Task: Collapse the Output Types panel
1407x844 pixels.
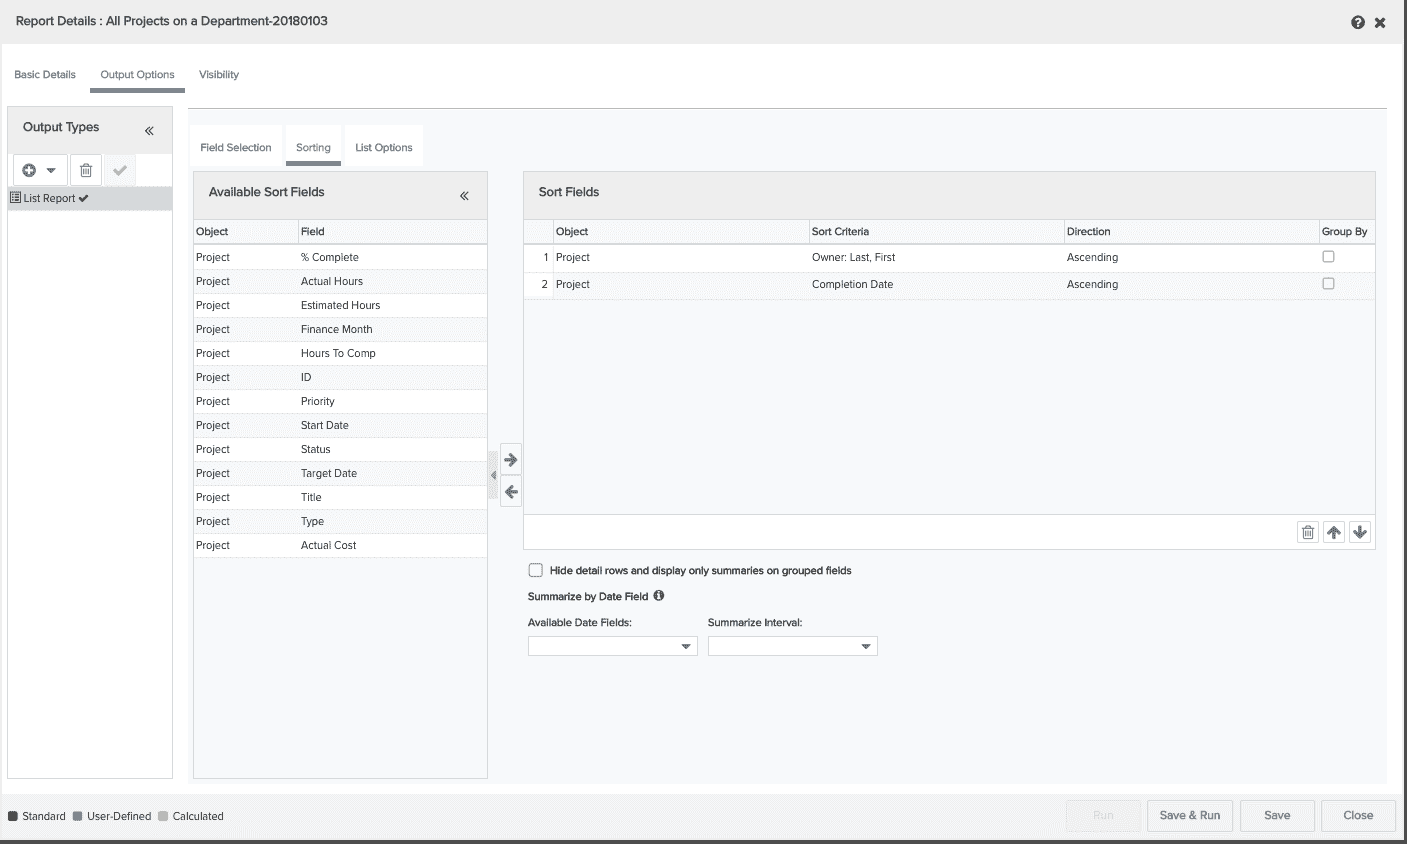Action: pos(149,131)
